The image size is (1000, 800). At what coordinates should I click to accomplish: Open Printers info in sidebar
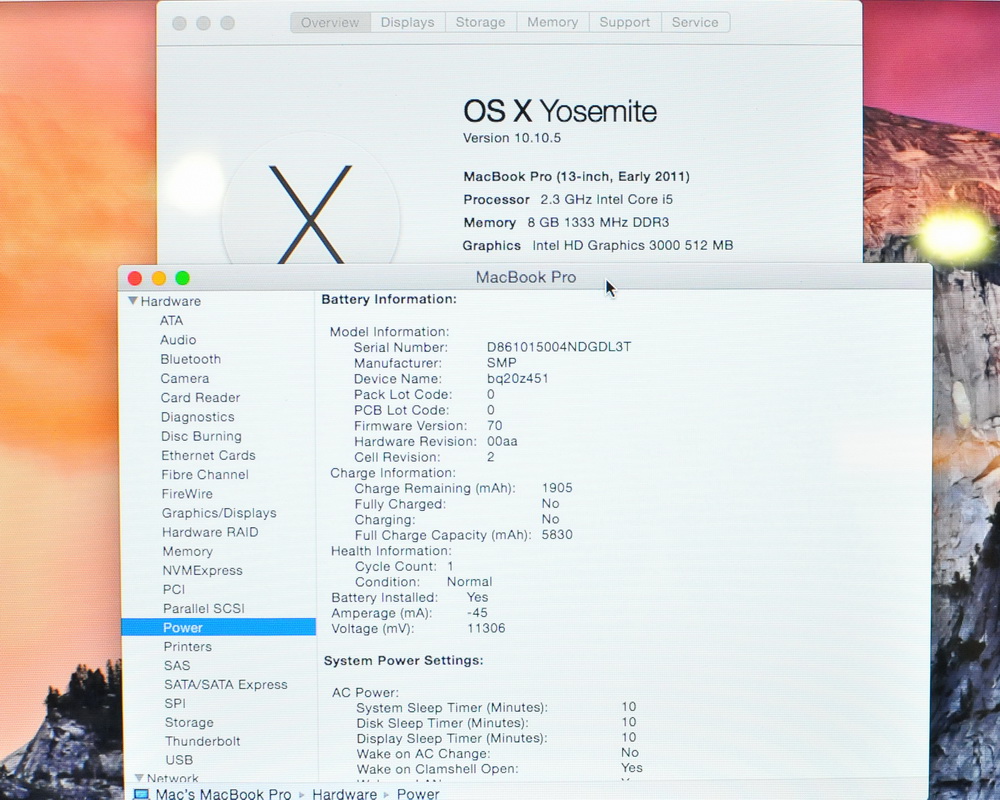pos(188,646)
